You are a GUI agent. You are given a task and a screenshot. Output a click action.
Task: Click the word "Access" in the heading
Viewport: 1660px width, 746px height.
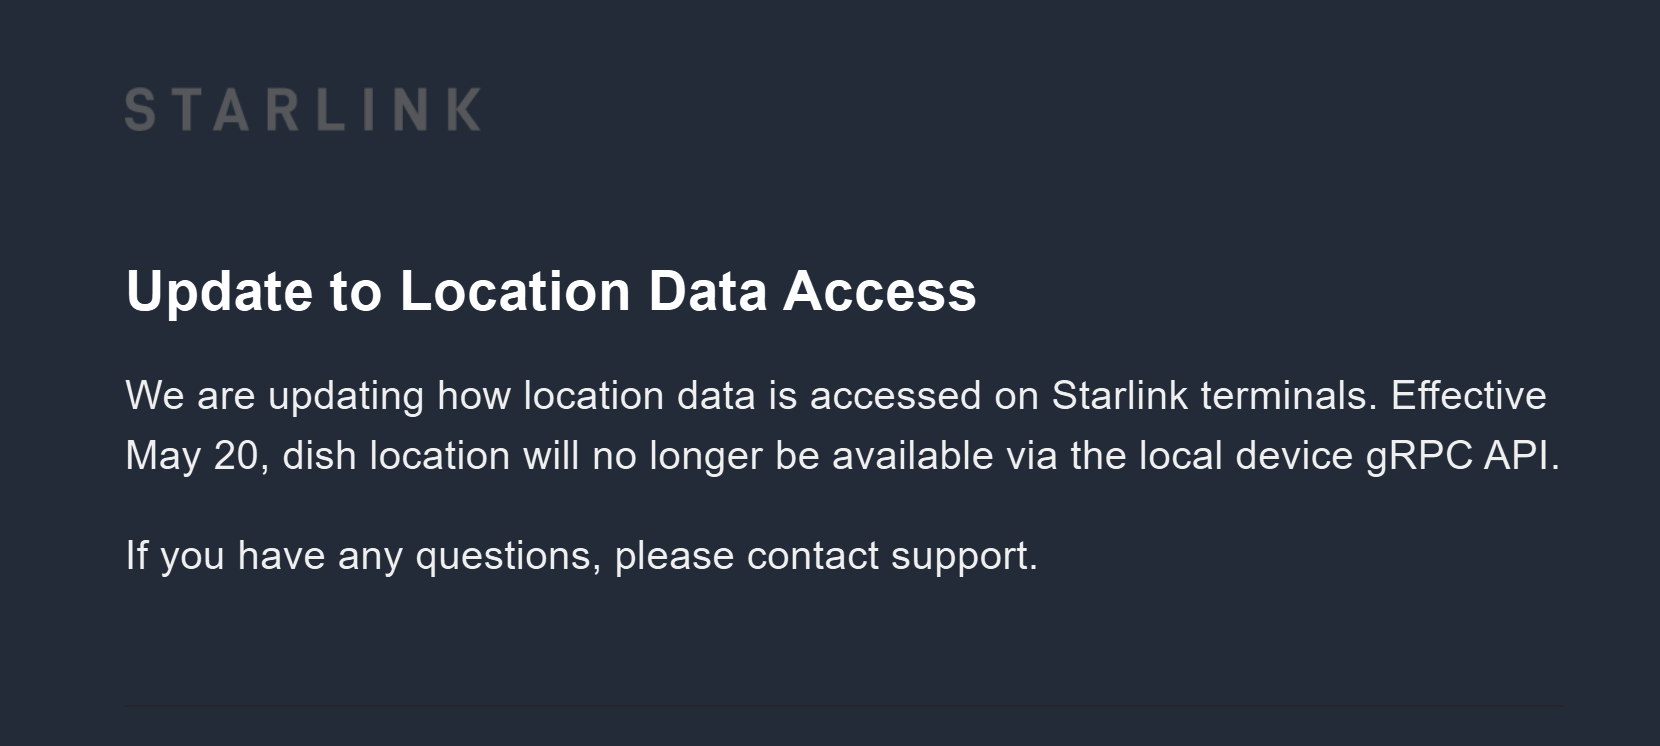tap(879, 292)
